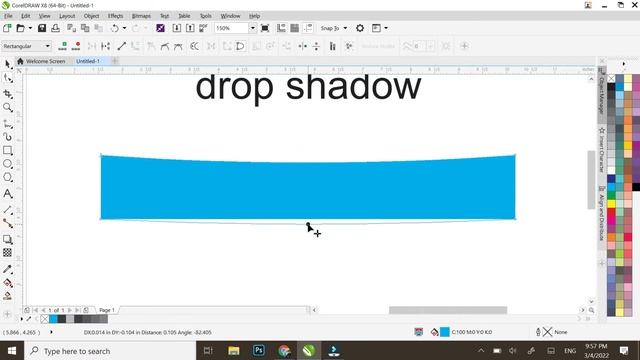Select the Crop tool in the toolbox

coord(8,94)
